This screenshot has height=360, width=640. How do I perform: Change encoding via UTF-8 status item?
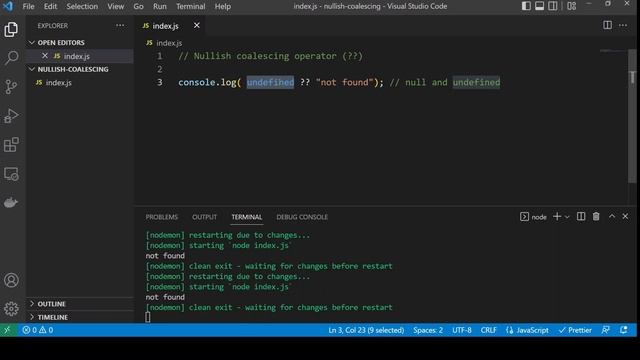click(462, 330)
